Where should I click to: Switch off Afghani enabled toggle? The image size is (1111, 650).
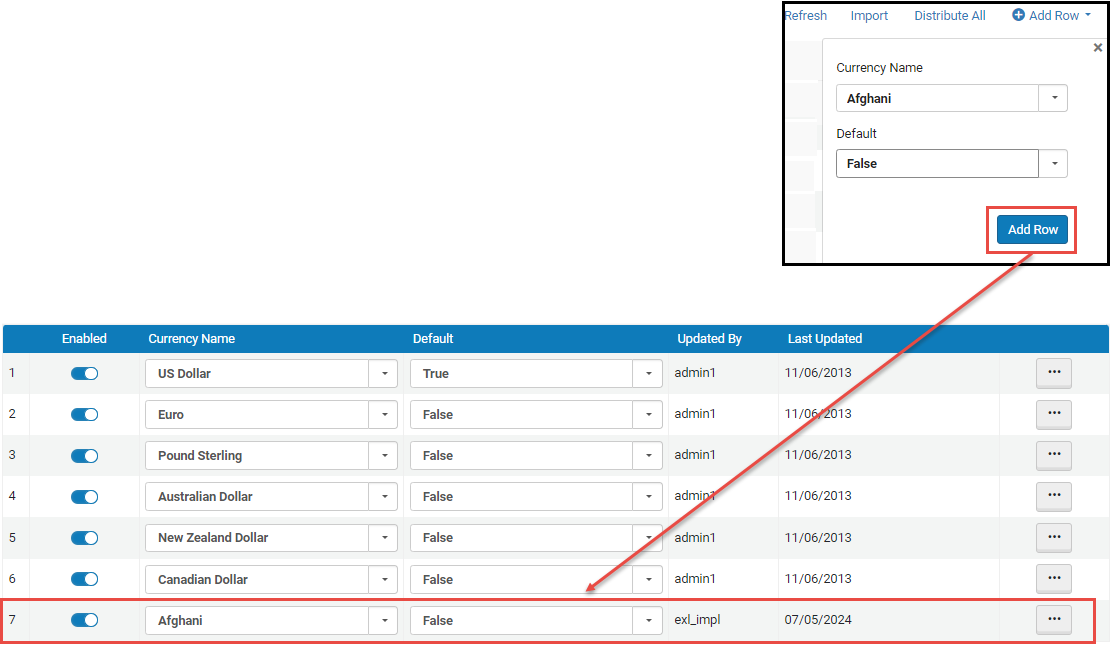84,620
